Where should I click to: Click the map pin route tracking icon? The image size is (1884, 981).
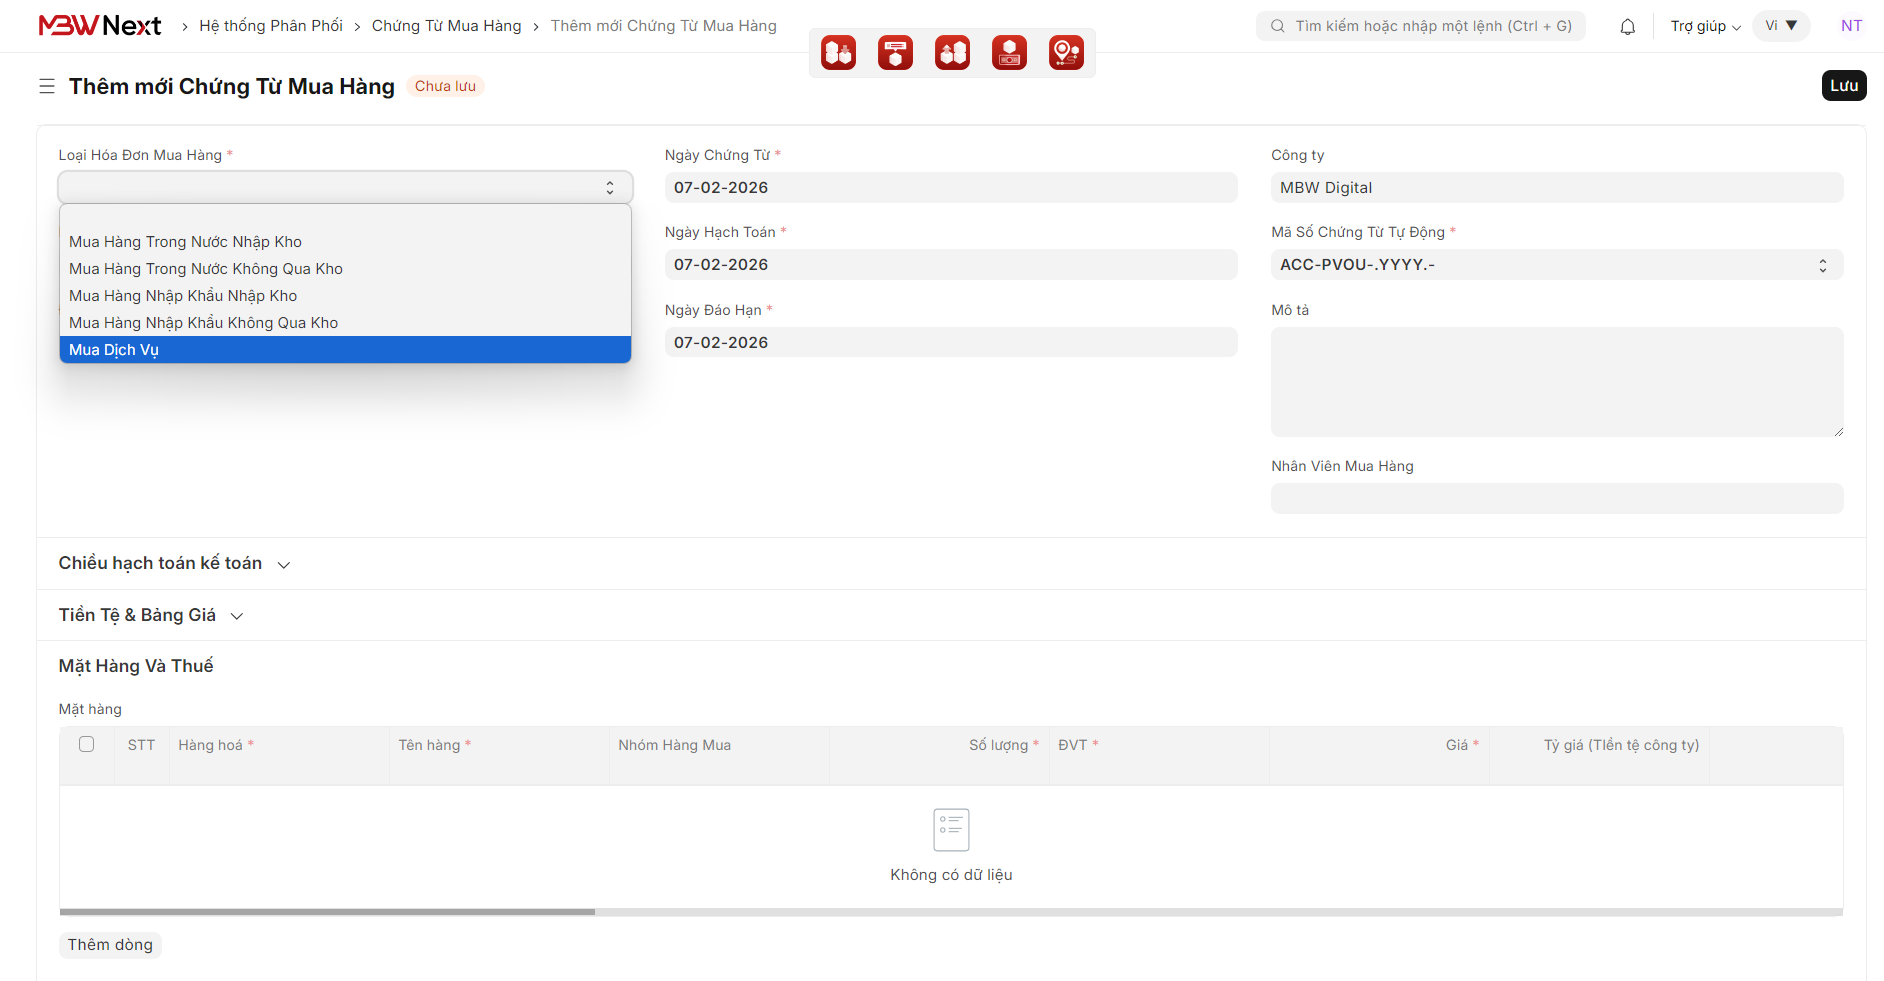tap(1066, 53)
